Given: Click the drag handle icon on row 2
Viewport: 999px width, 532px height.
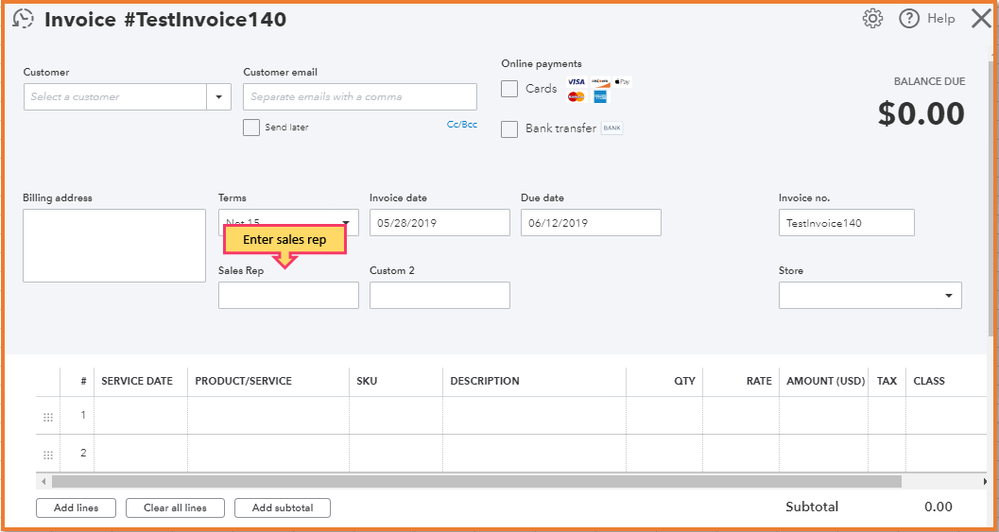Looking at the screenshot, I should pyautogui.click(x=48, y=455).
